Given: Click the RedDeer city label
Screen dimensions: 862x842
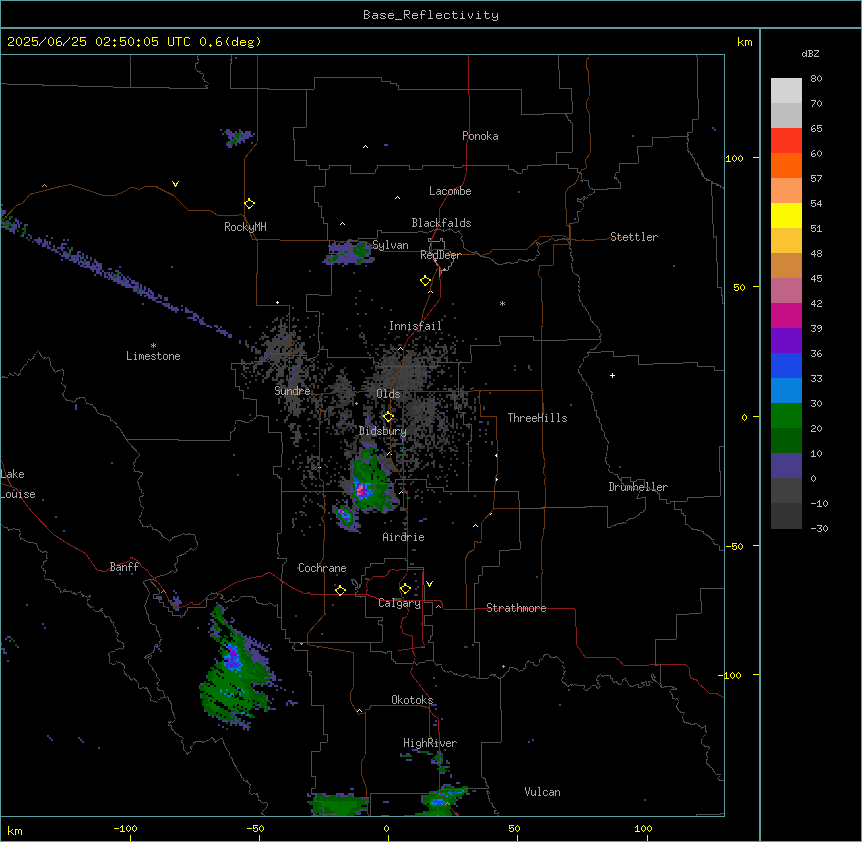Looking at the screenshot, I should coord(440,255).
